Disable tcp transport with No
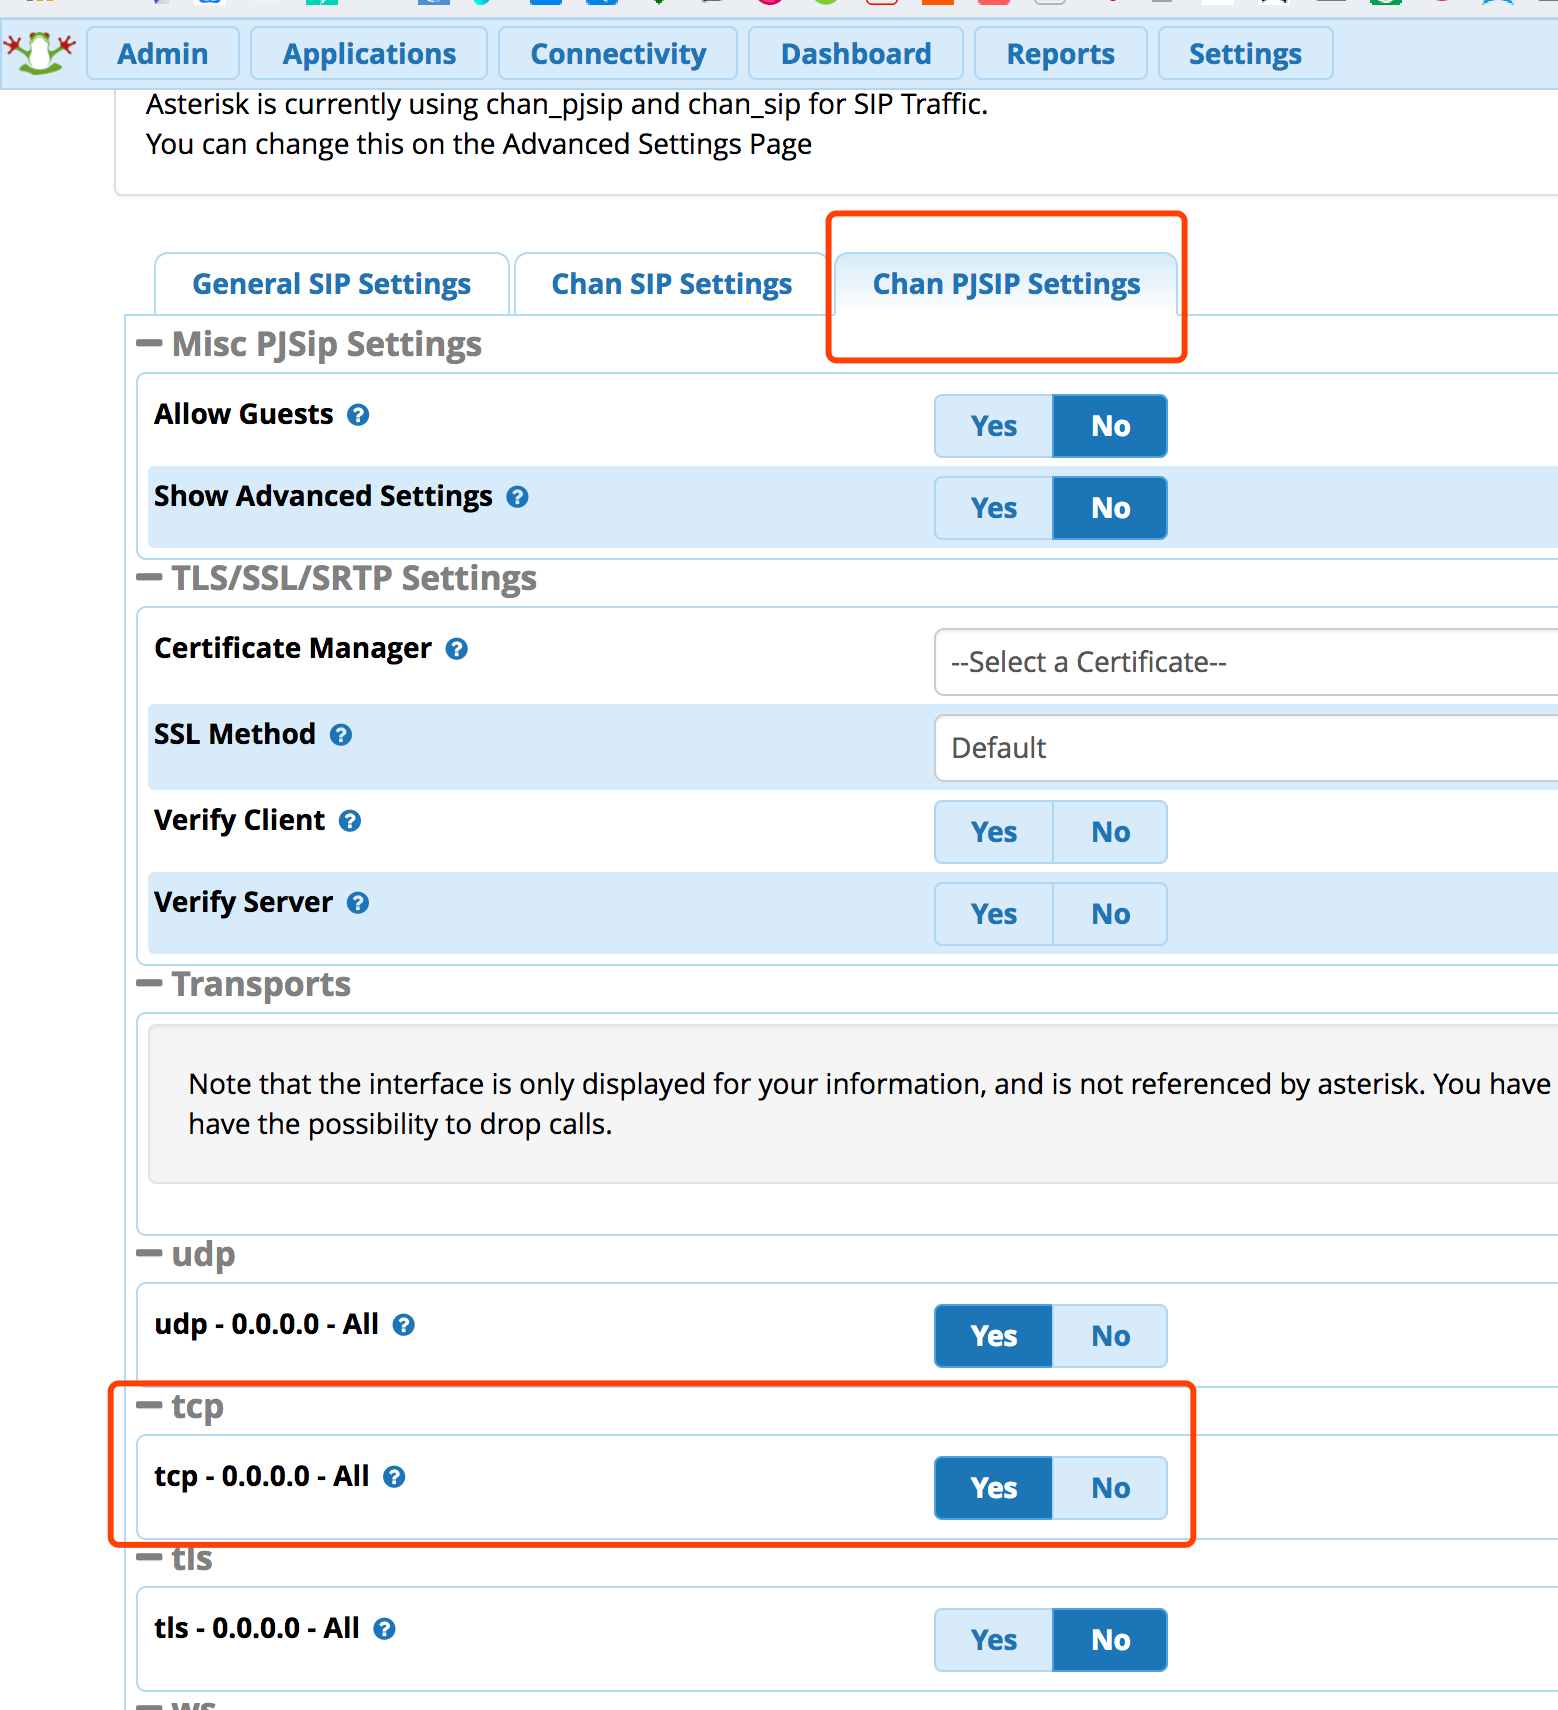Screen dimensions: 1558x1710 coord(1110,1488)
